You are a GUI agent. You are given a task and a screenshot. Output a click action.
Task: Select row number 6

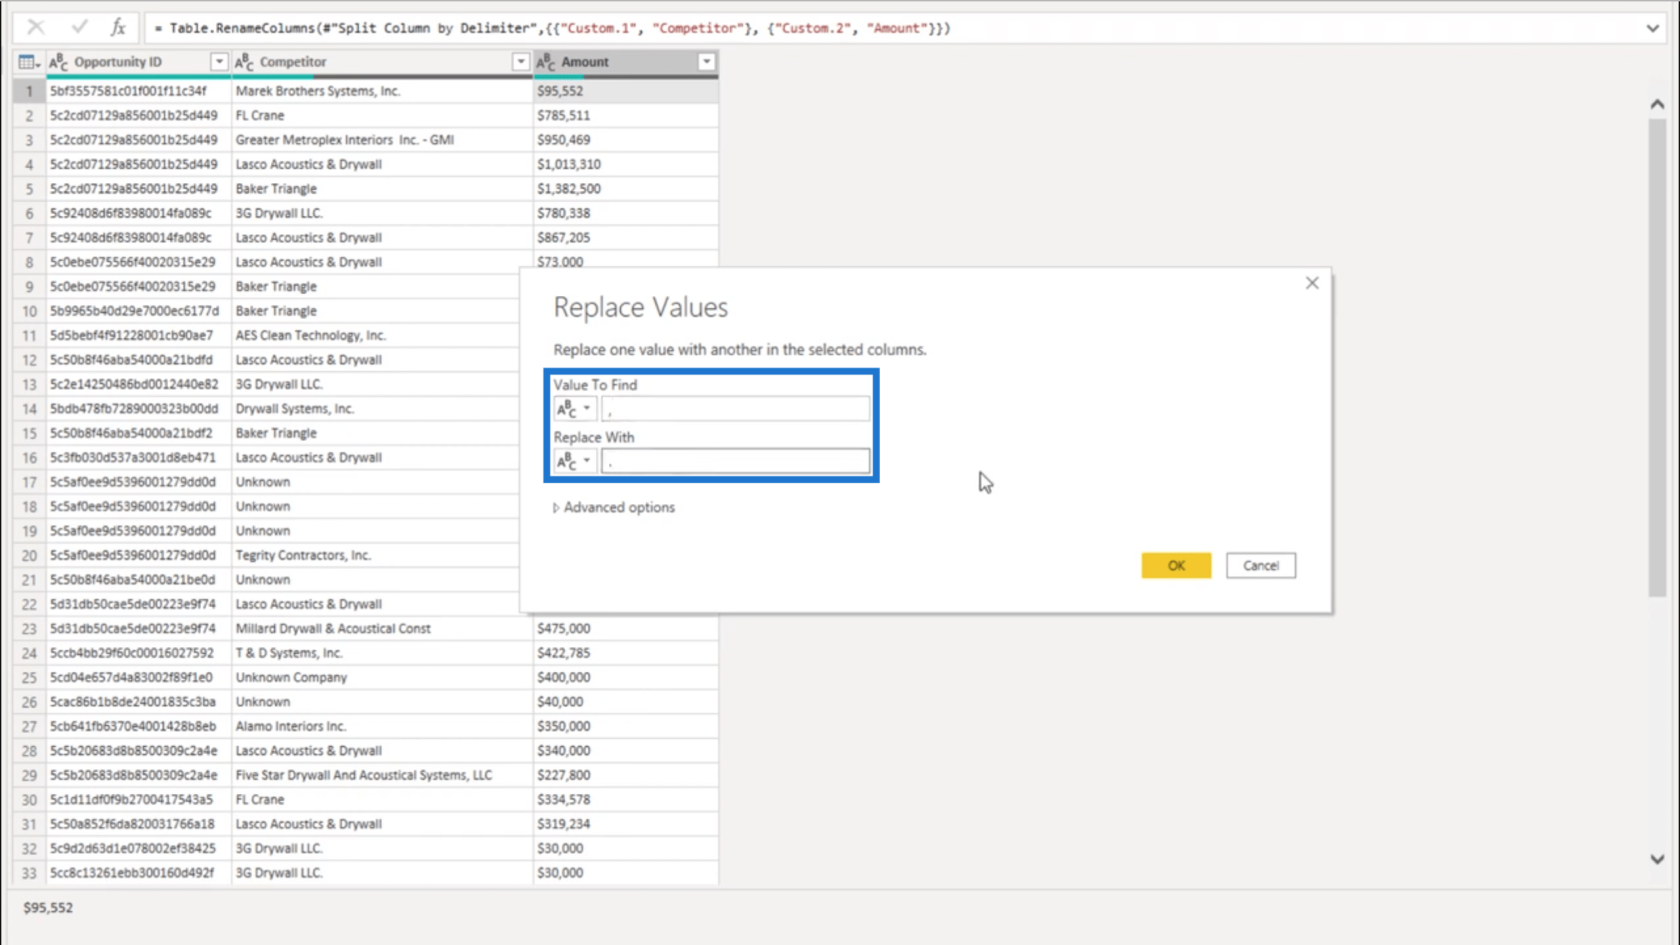(29, 213)
